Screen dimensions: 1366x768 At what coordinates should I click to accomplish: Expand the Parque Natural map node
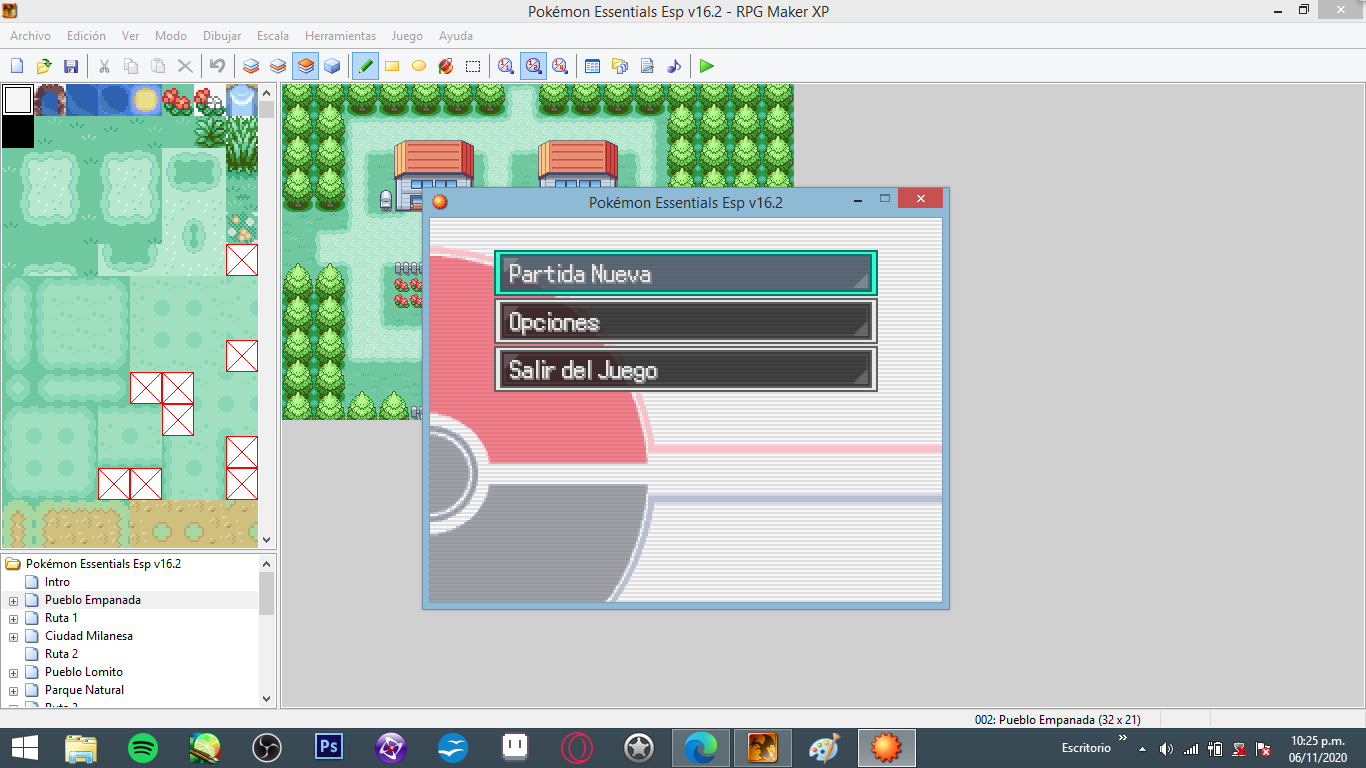point(14,691)
